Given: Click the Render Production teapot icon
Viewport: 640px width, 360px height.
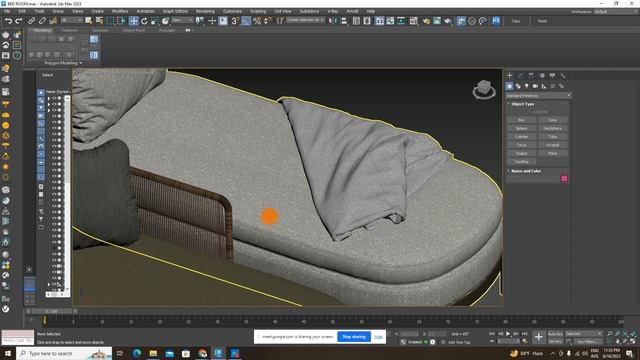Looking at the screenshot, I should point(447,21).
